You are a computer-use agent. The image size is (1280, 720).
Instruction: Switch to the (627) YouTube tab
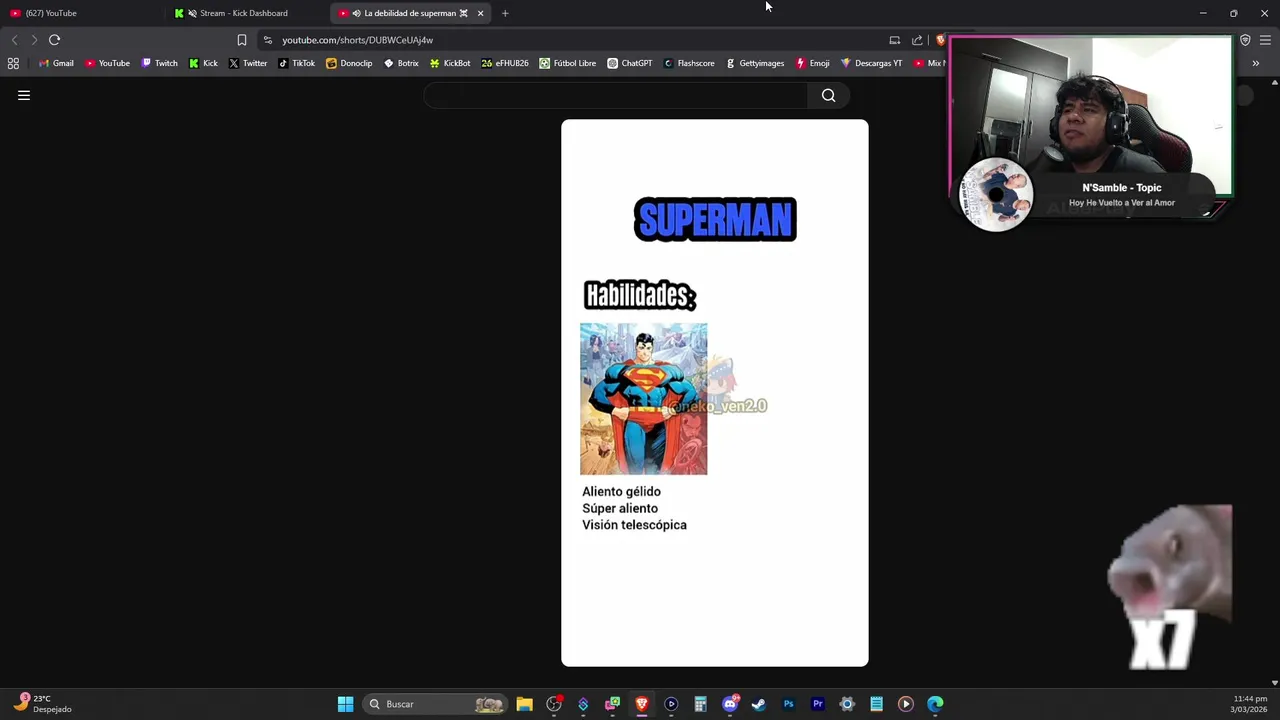pyautogui.click(x=80, y=13)
